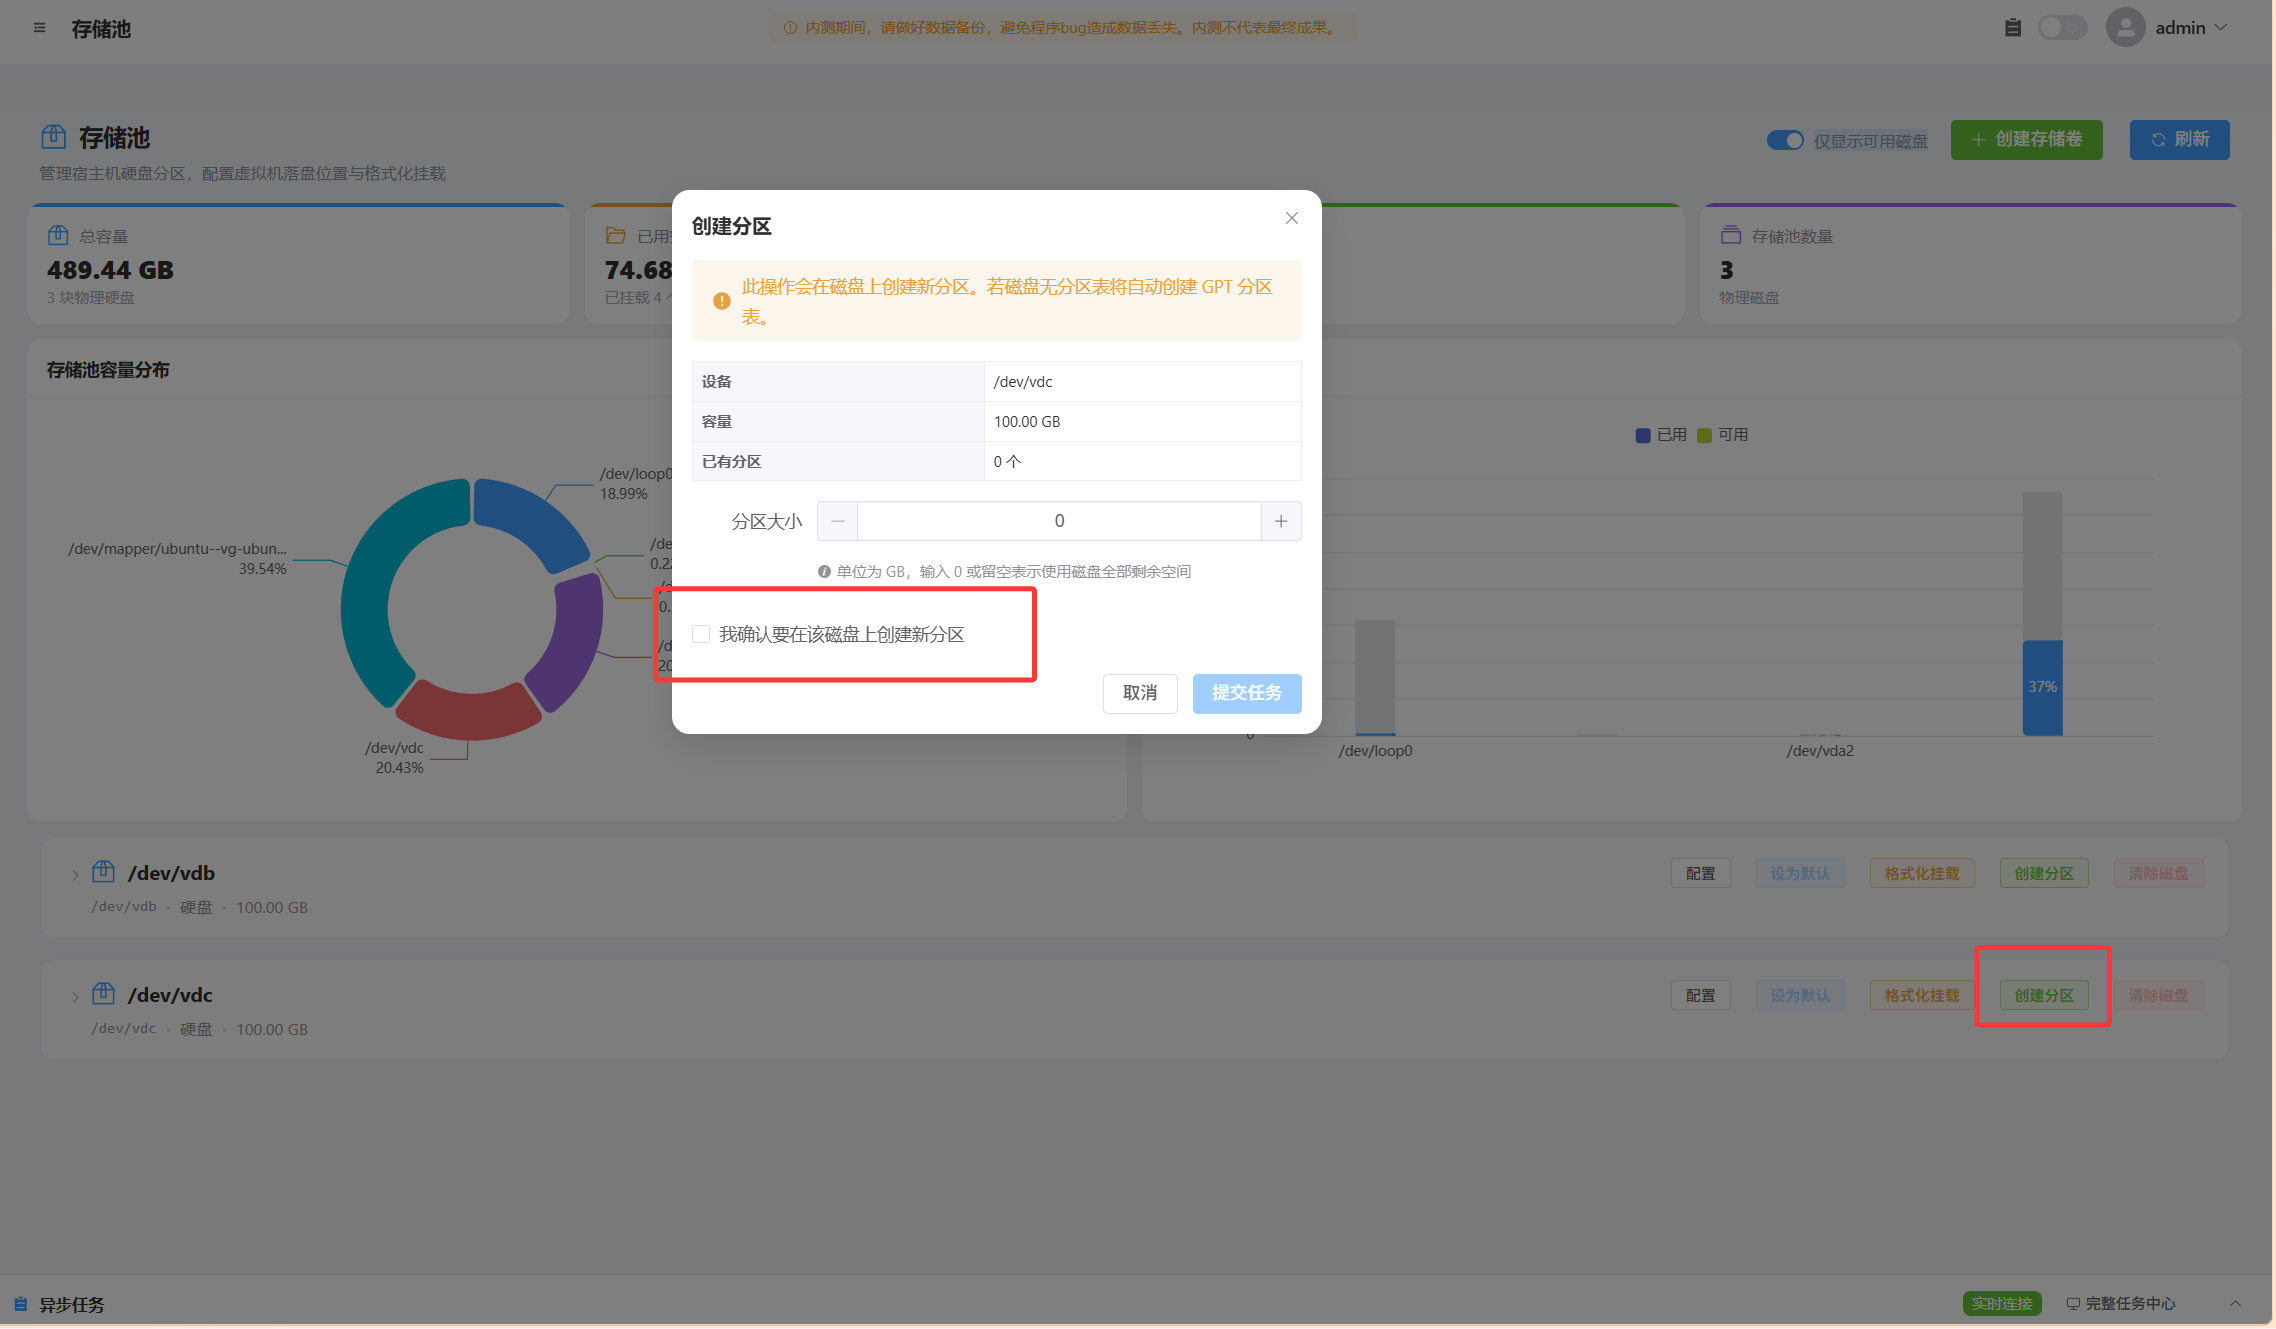The width and height of the screenshot is (2276, 1329).
Task: Open 完整任务中心 link
Action: tap(2121, 1304)
